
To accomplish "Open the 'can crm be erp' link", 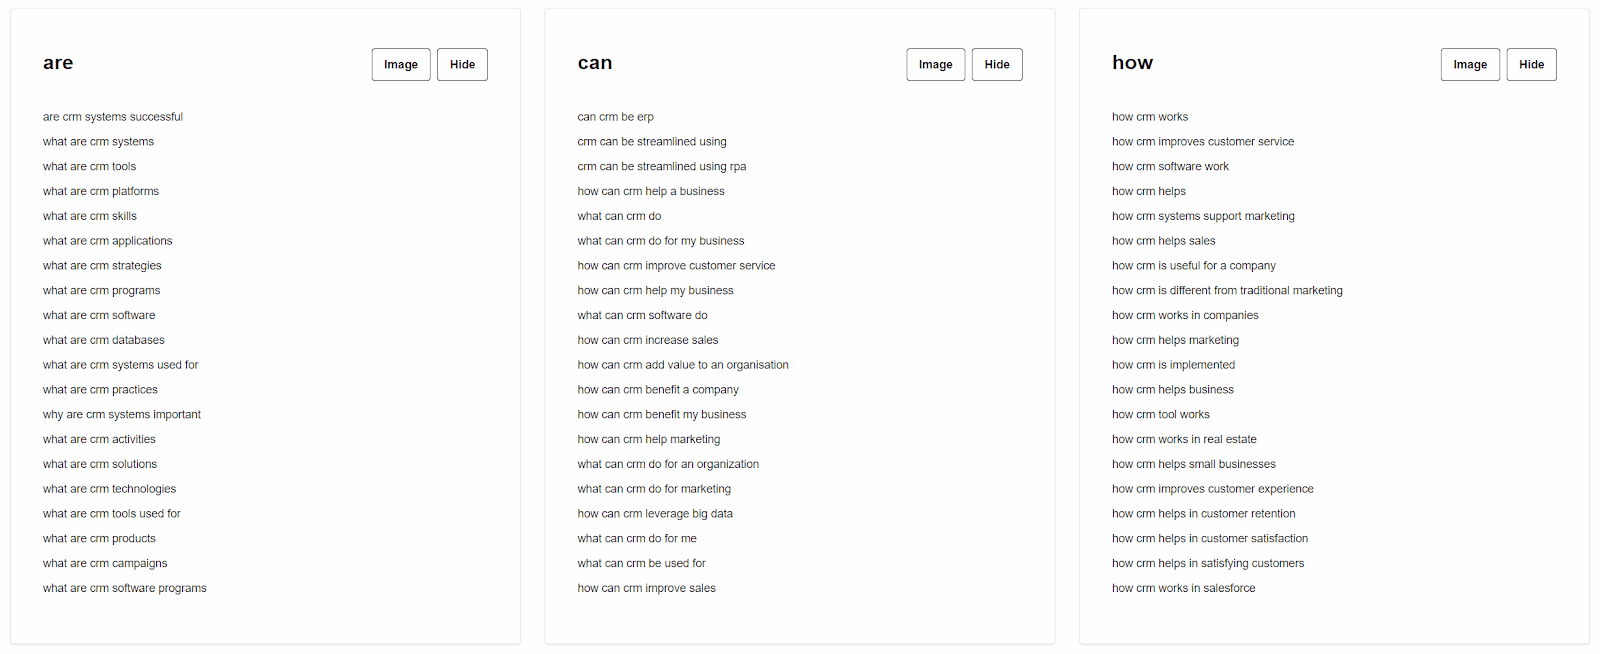I will click(x=616, y=117).
